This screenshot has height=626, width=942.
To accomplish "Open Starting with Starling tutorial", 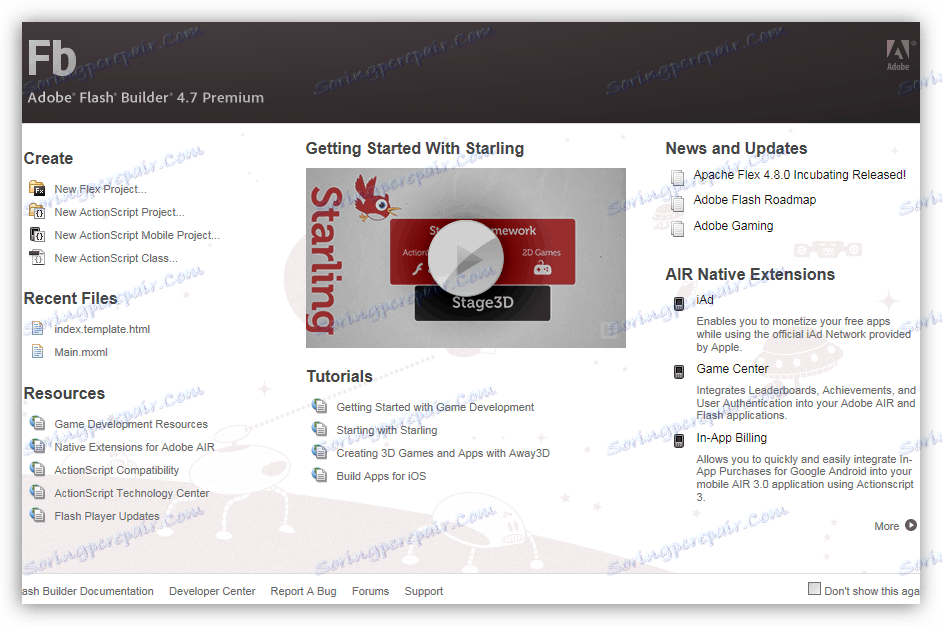I will [387, 430].
